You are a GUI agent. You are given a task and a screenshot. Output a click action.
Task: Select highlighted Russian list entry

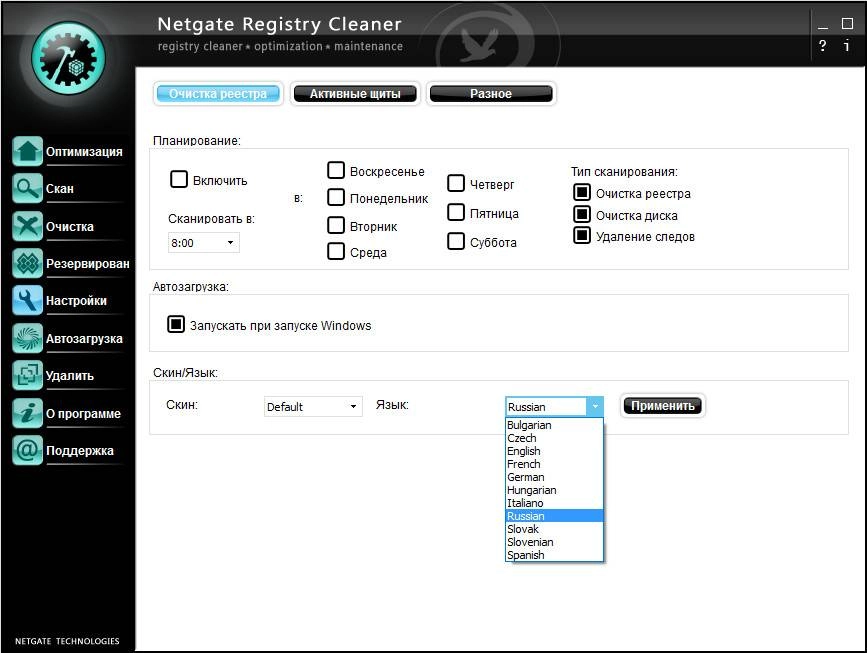pyautogui.click(x=554, y=516)
